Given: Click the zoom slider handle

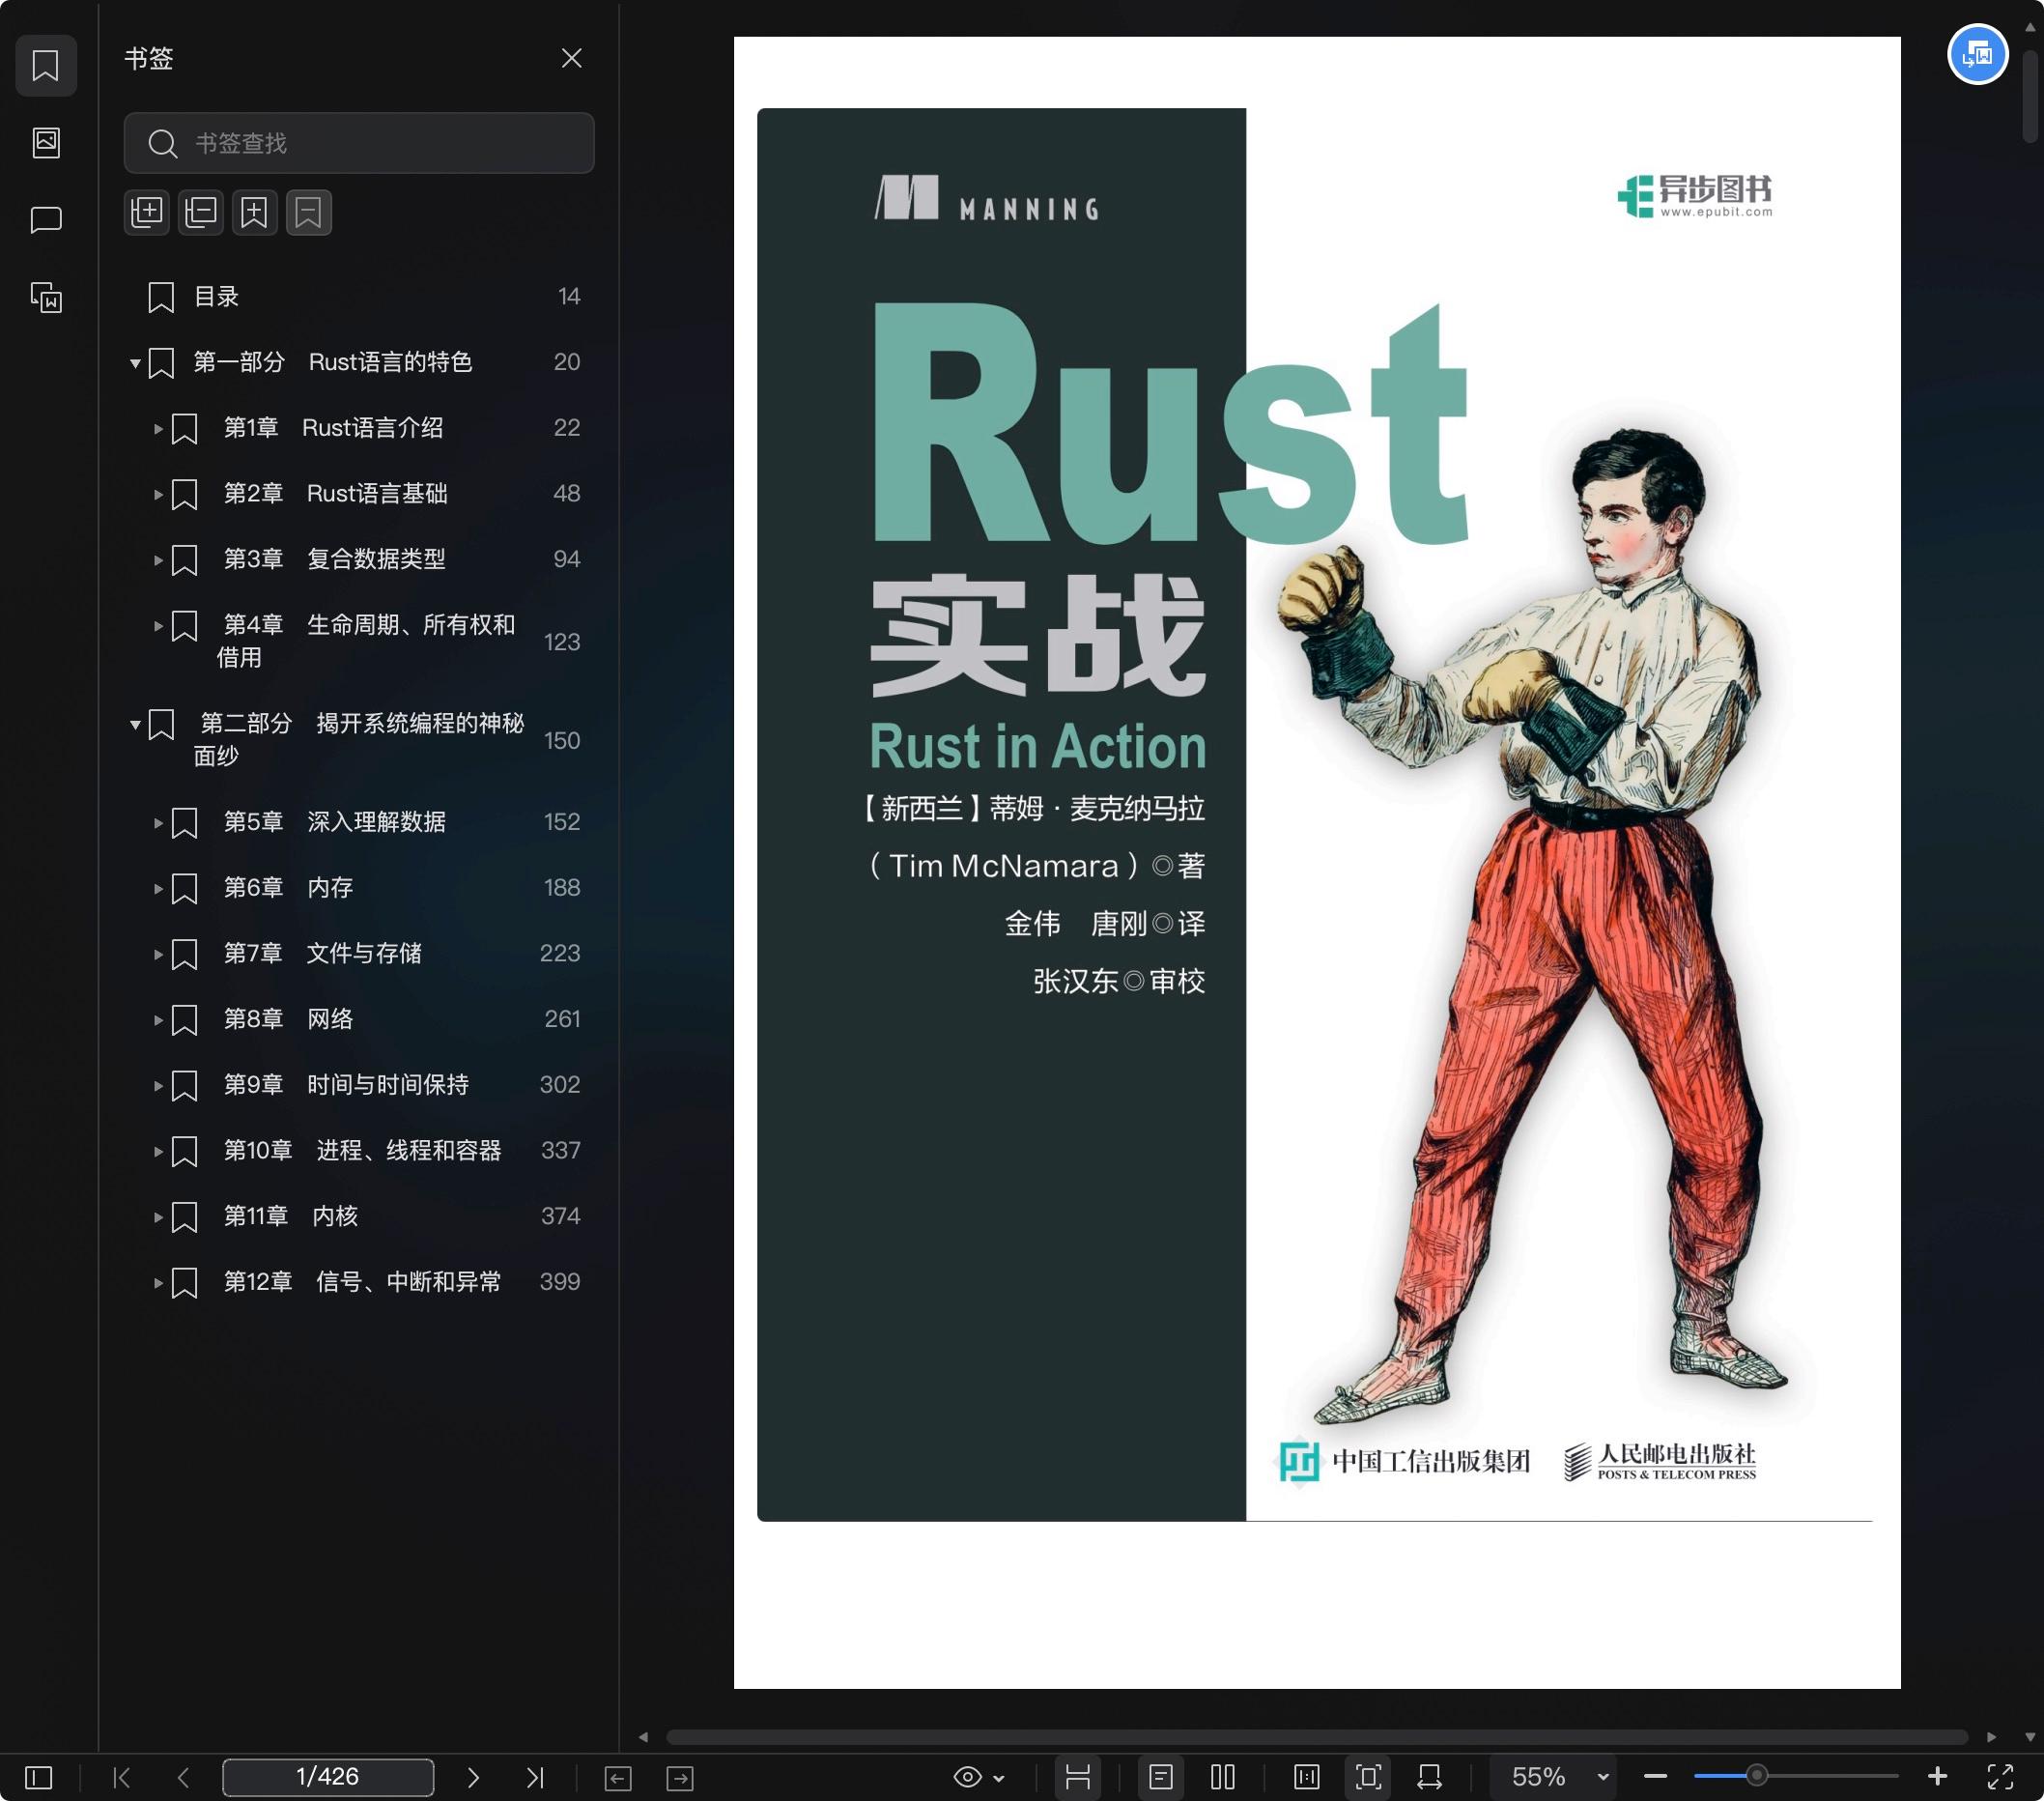Looking at the screenshot, I should (1756, 1776).
